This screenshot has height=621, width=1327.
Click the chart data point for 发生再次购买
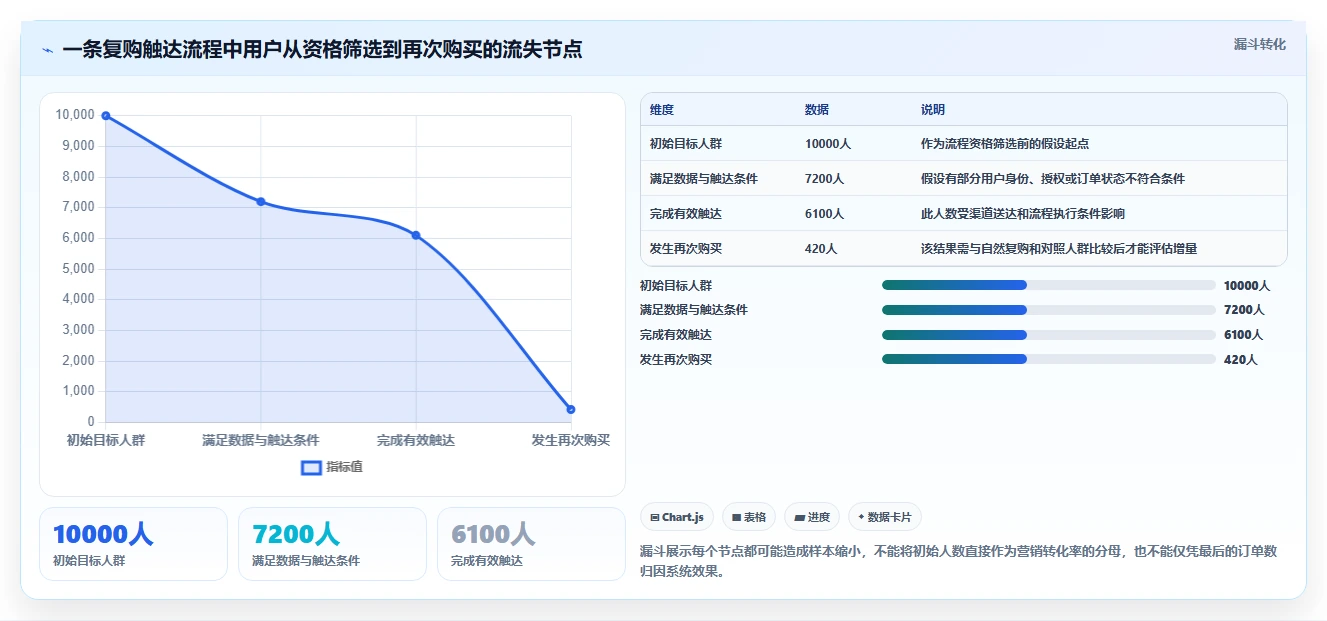571,409
